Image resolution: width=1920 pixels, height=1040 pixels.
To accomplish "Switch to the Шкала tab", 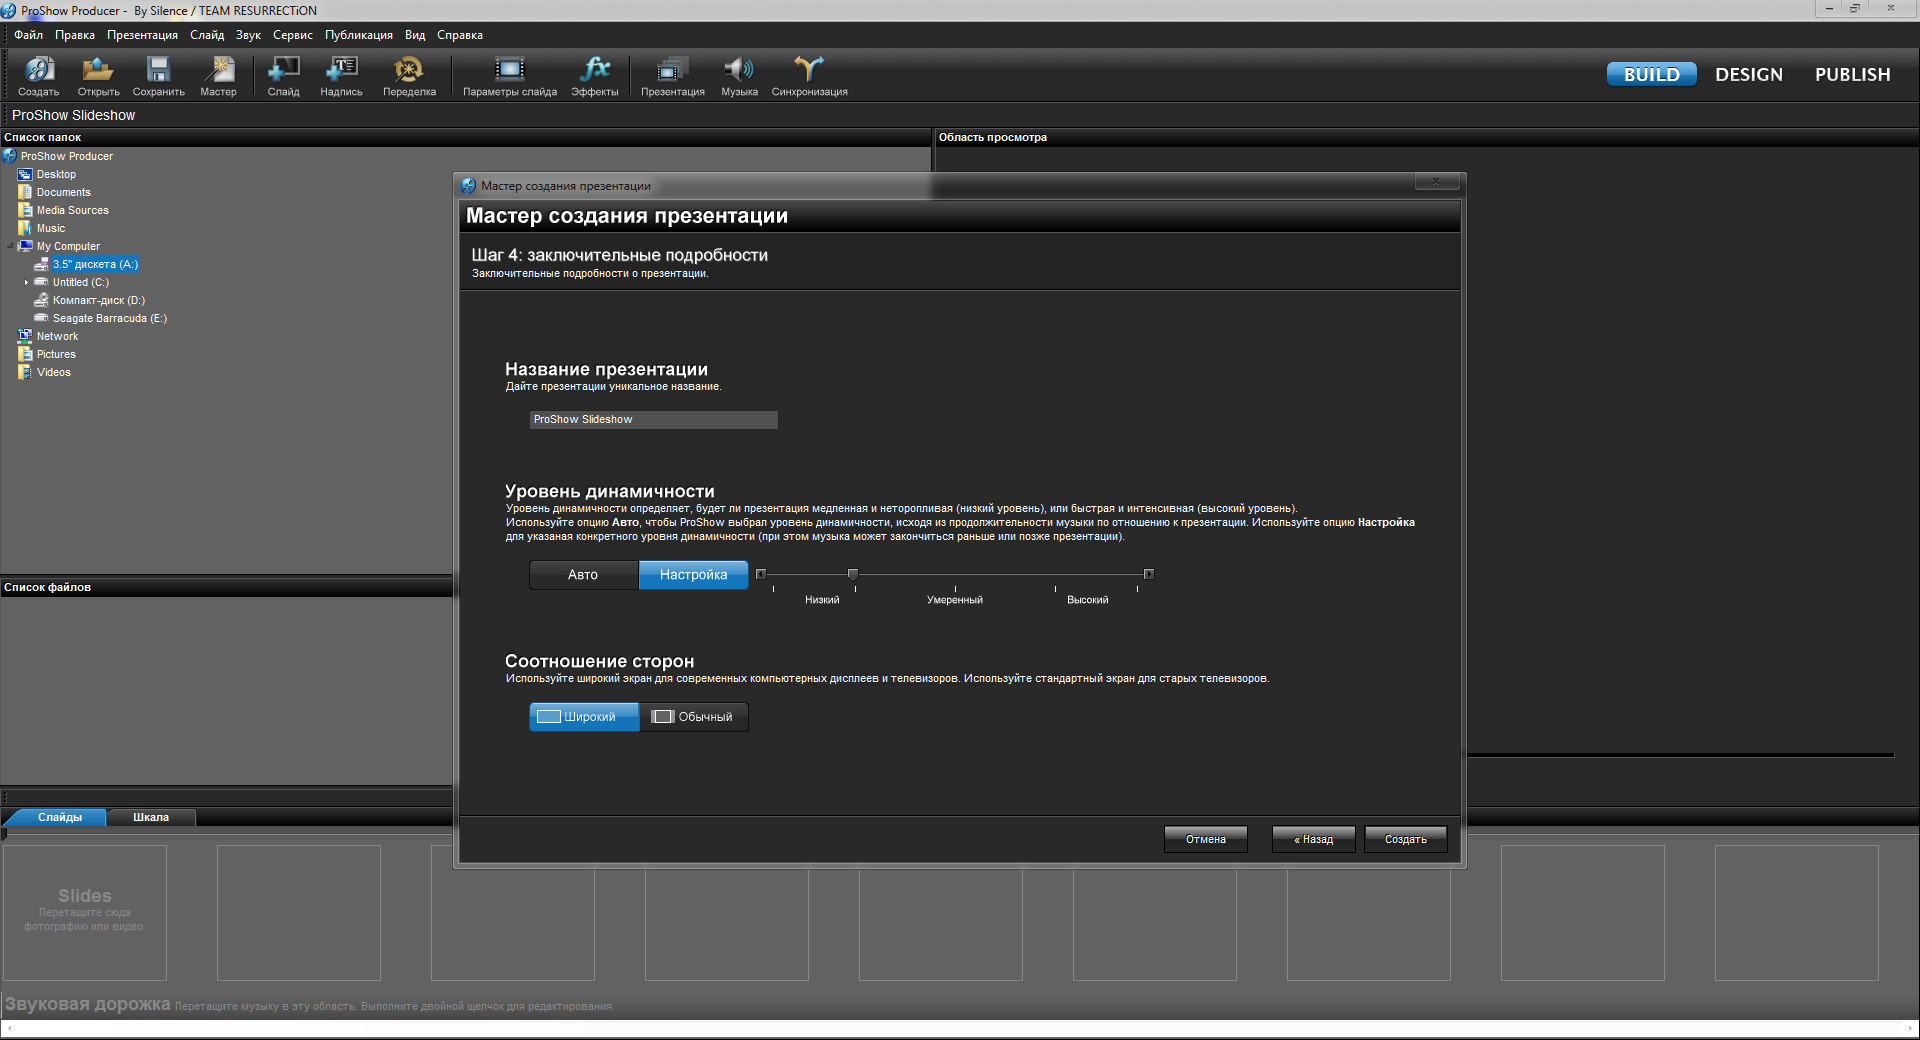I will pos(151,818).
